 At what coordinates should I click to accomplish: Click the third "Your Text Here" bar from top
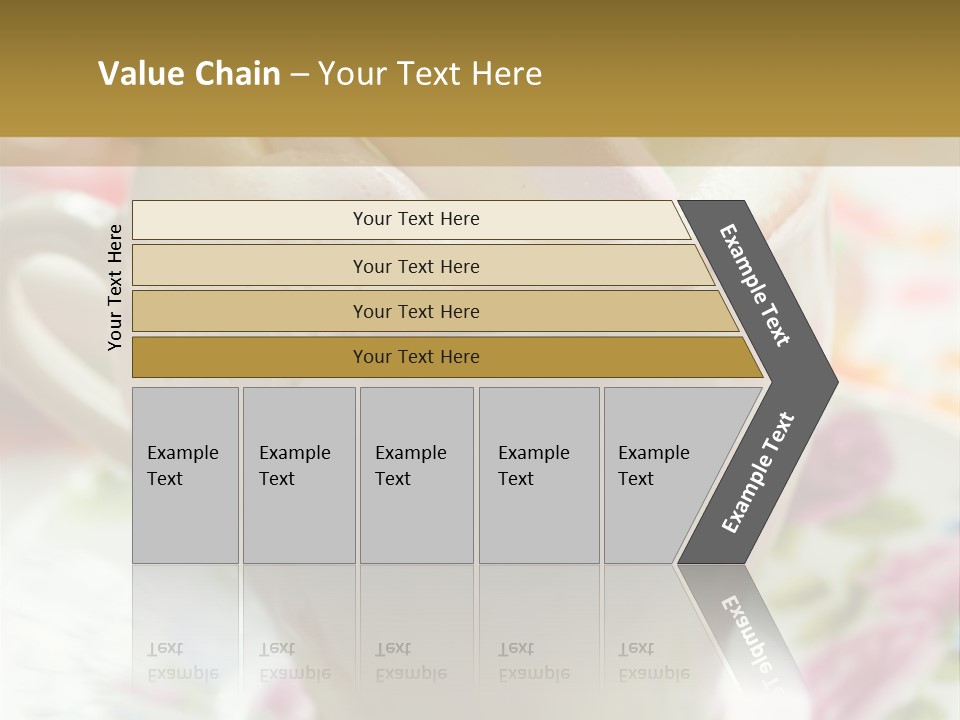tap(415, 311)
